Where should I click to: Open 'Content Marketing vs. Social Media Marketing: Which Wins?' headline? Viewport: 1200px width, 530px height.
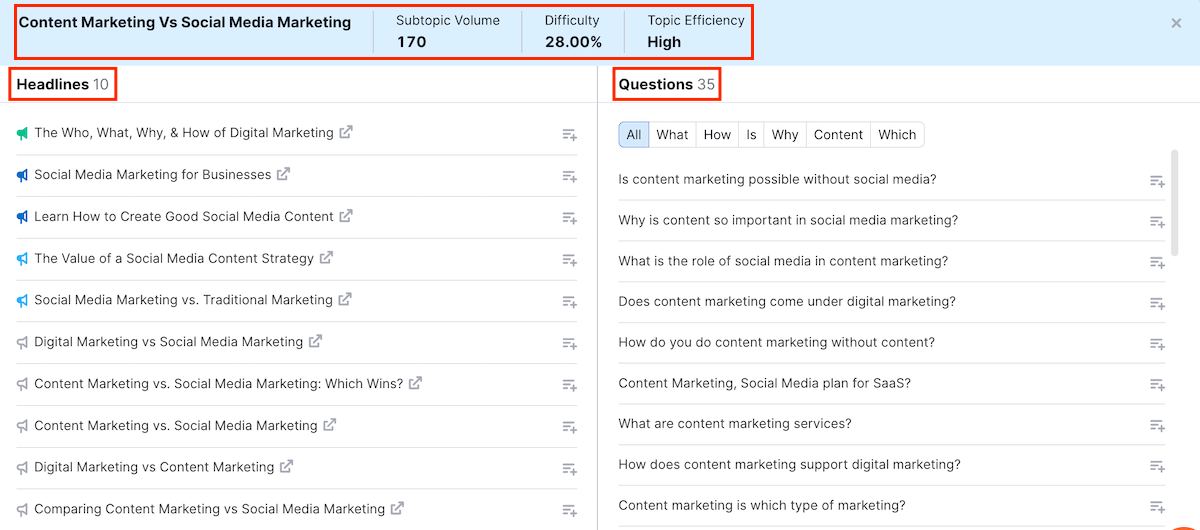[x=218, y=384]
